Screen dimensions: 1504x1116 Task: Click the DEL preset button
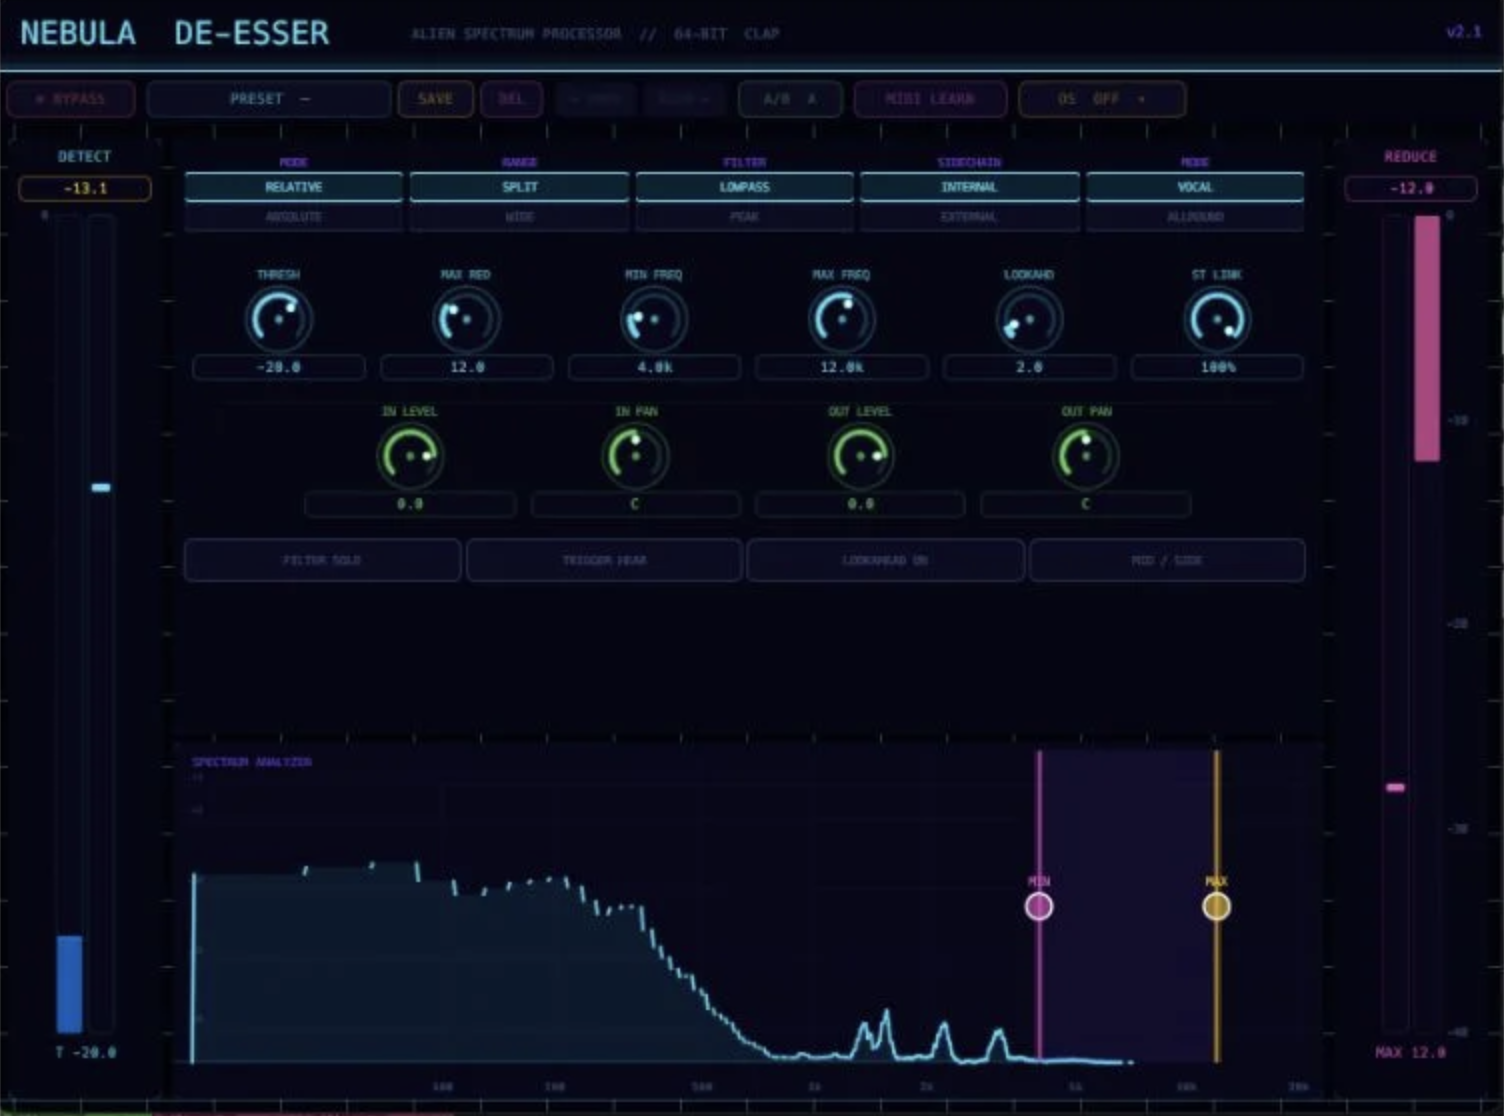click(511, 99)
